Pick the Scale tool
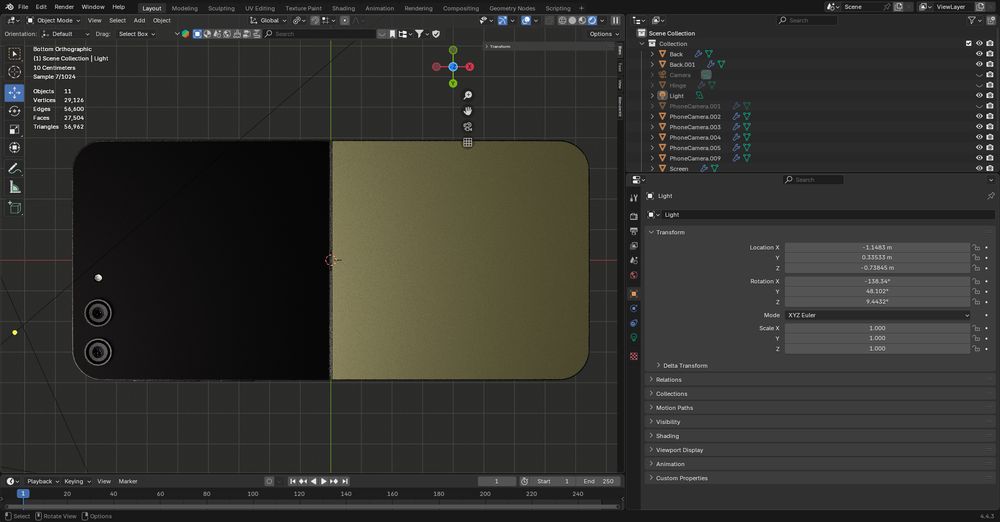 tap(15, 130)
